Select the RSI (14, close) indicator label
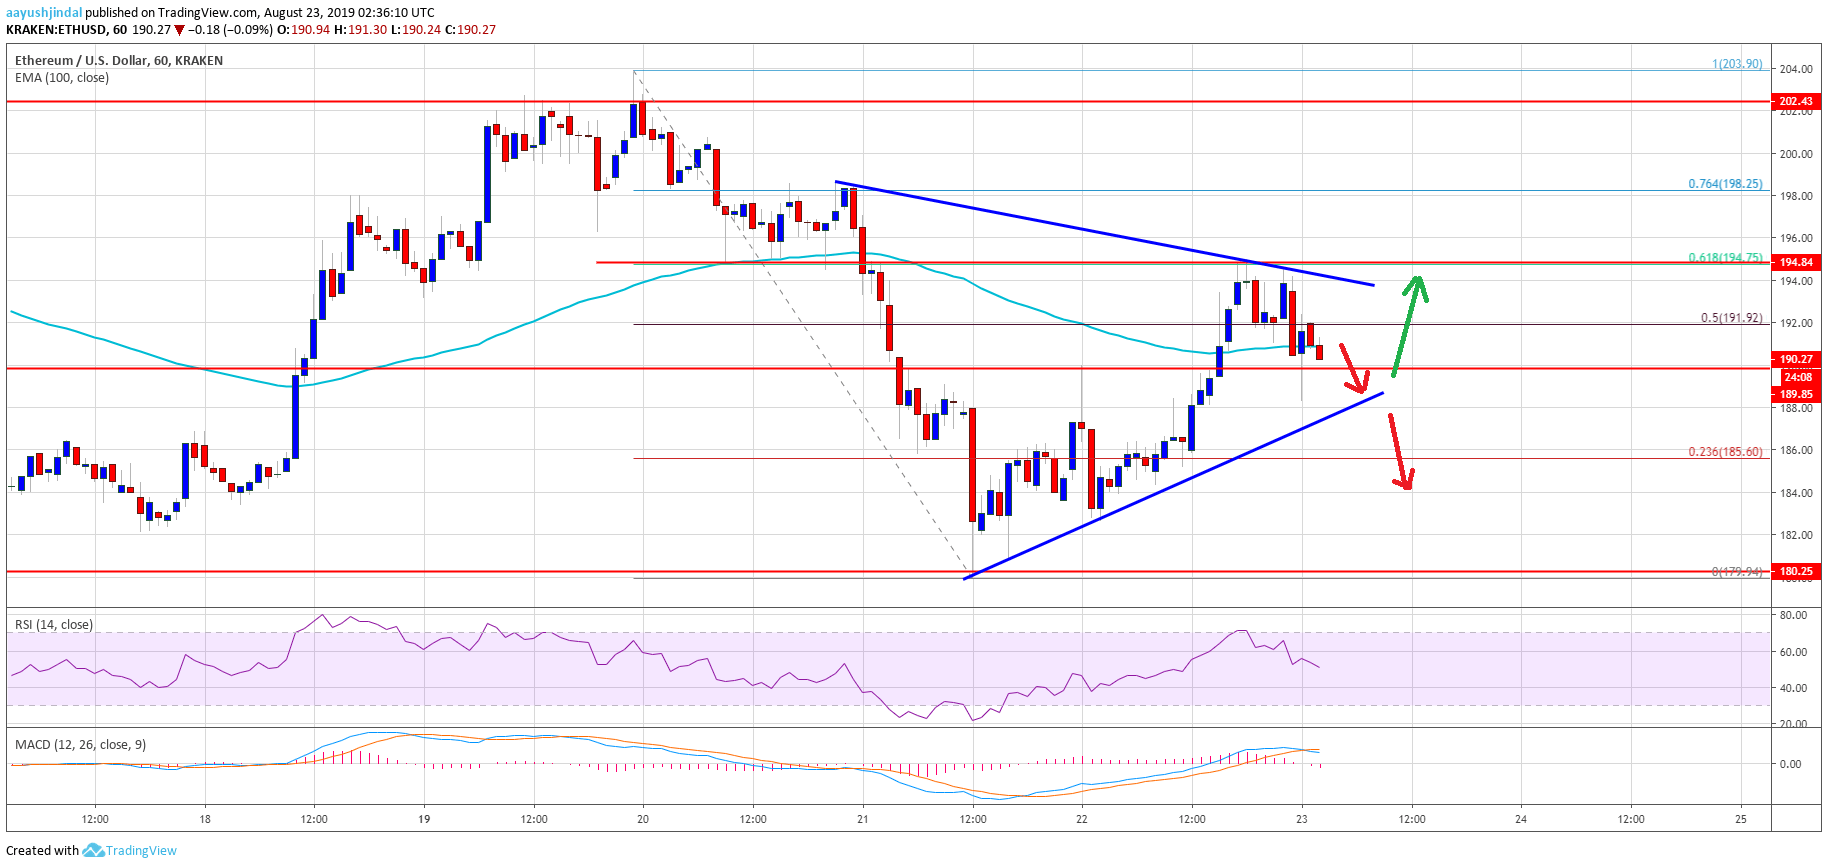Screen dimensions: 1828x868 [x=54, y=624]
